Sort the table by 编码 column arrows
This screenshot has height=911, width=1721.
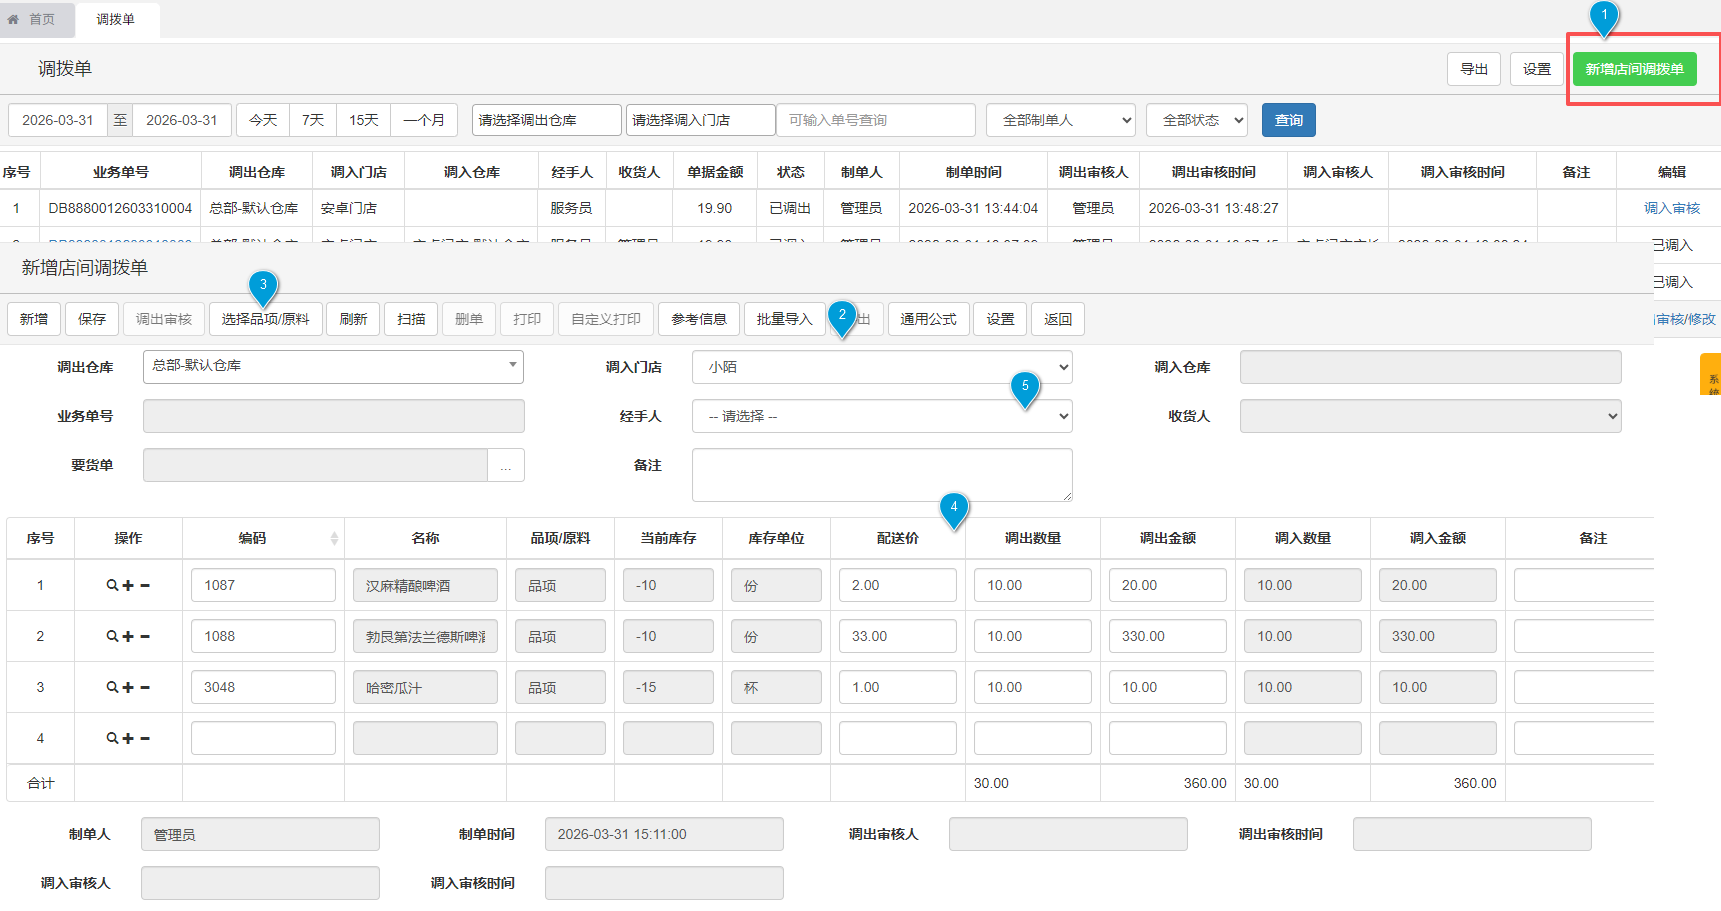click(334, 539)
